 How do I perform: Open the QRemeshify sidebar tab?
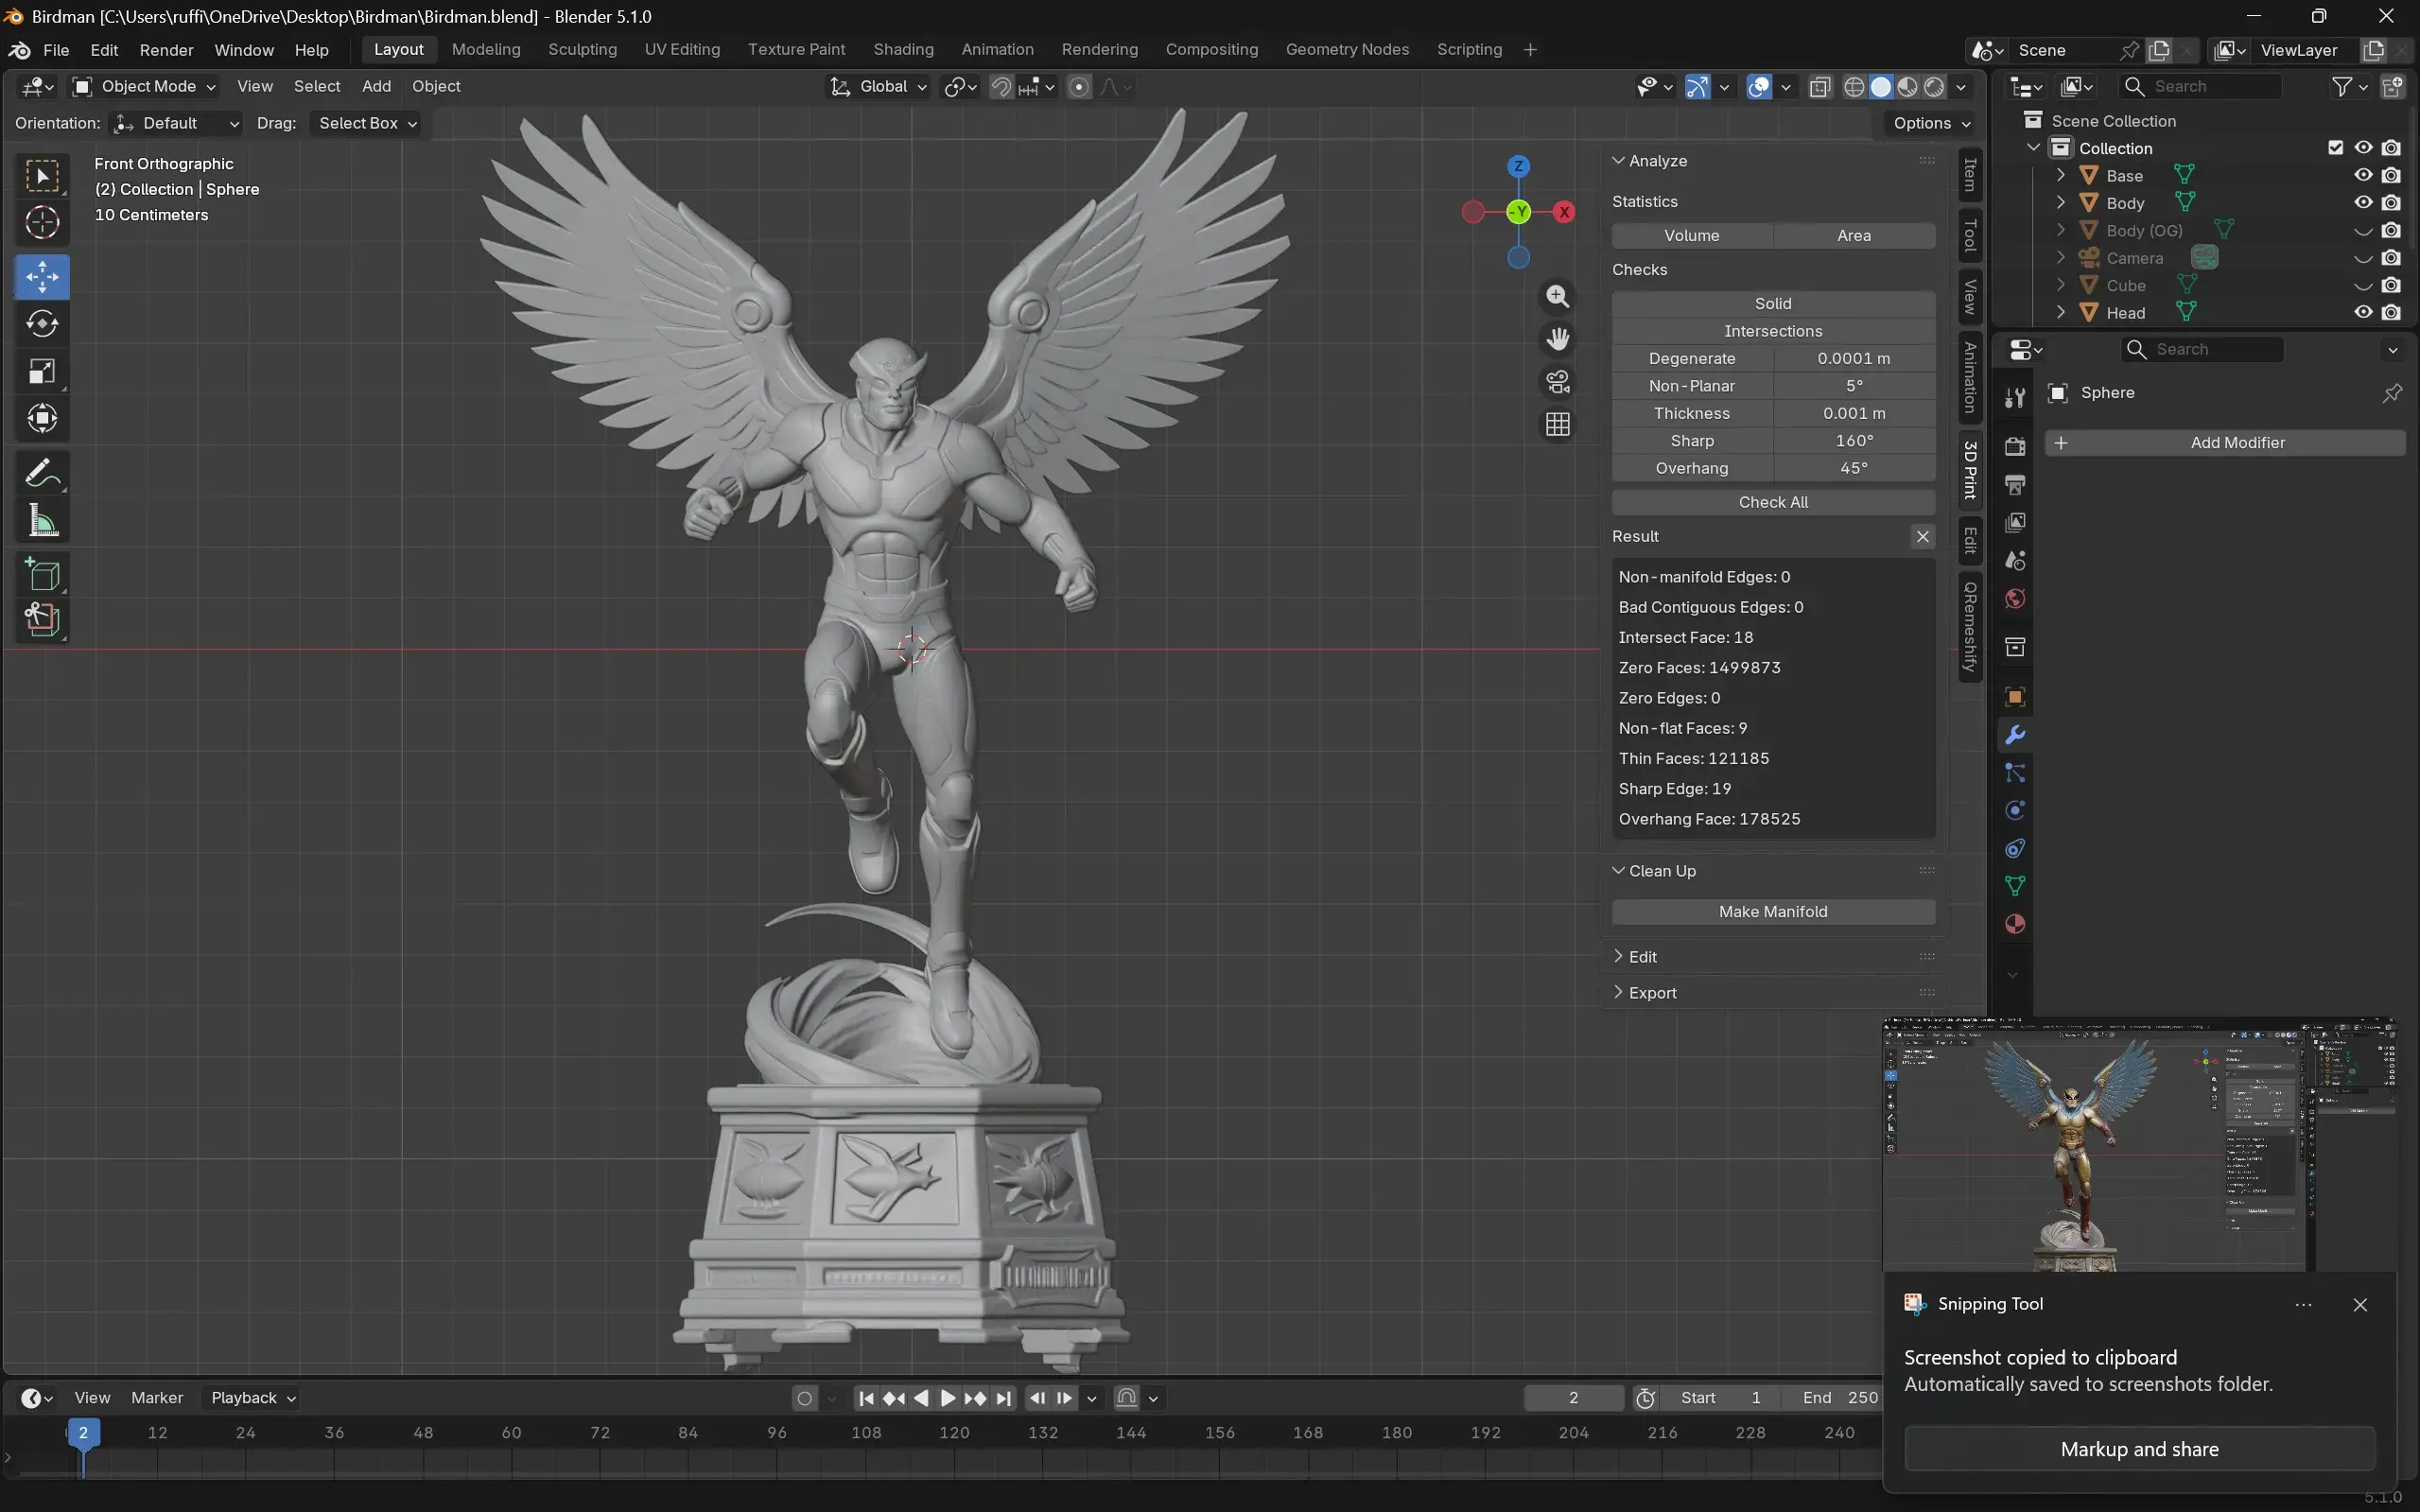[x=1970, y=627]
